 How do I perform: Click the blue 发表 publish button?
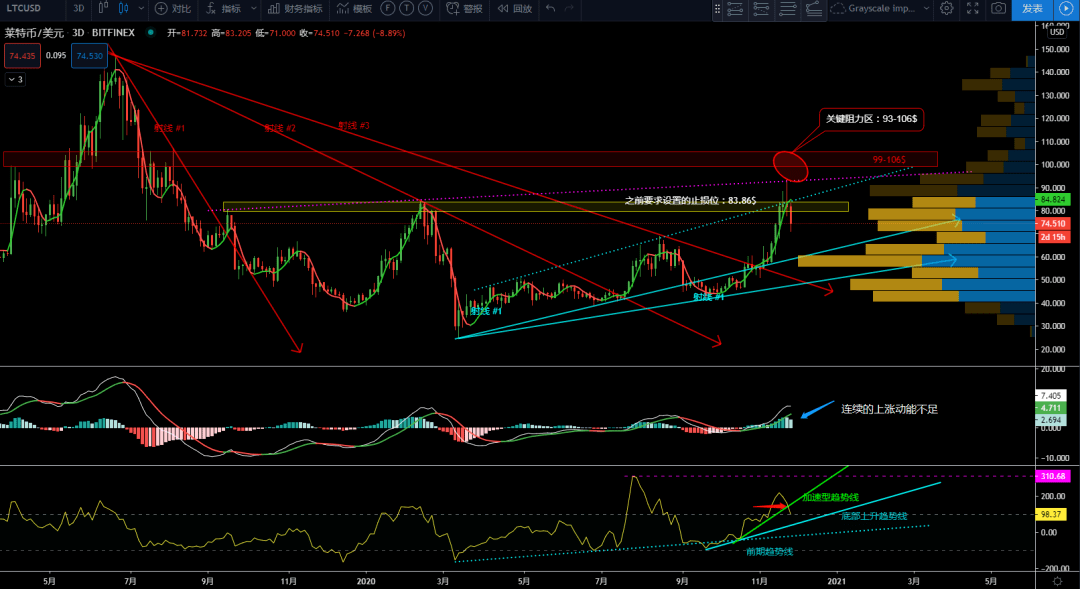pos(1032,9)
